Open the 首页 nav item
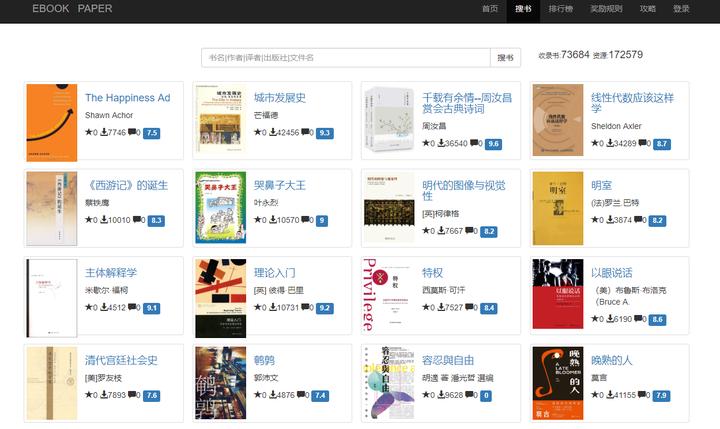The height and width of the screenshot is (429, 720). (x=489, y=9)
